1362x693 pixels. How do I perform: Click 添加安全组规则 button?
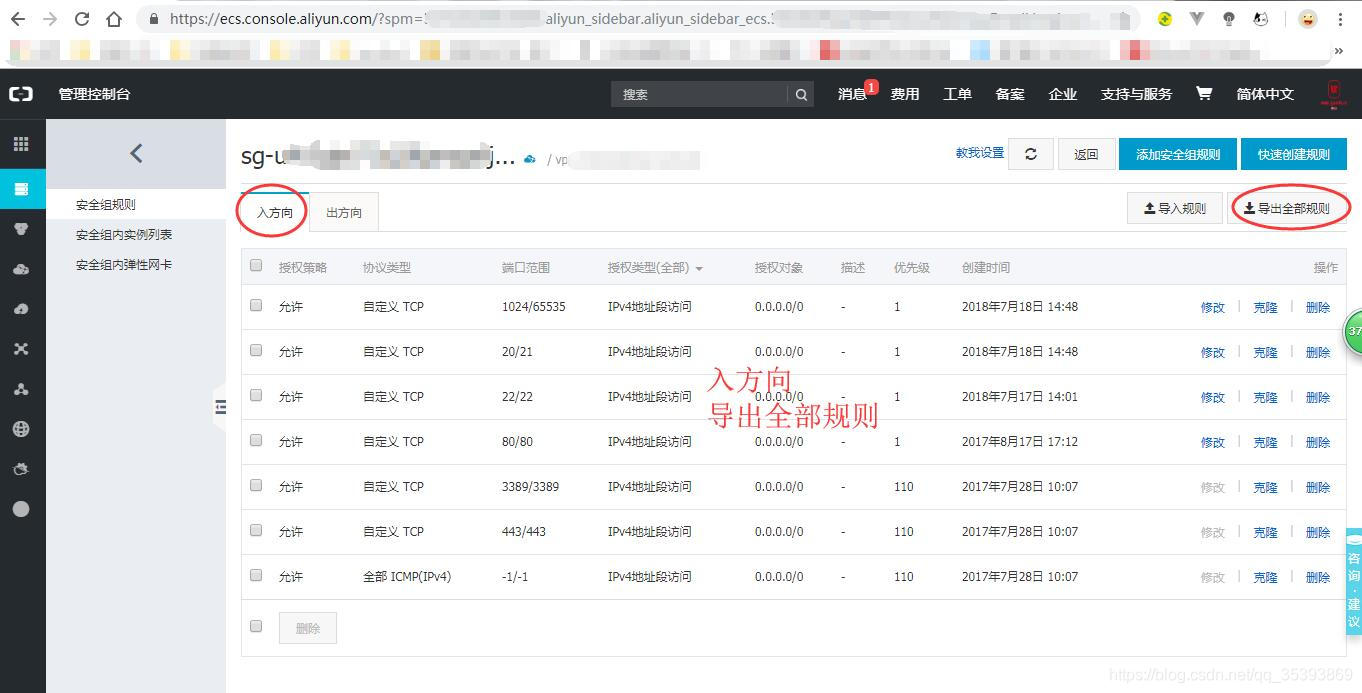(x=1178, y=154)
